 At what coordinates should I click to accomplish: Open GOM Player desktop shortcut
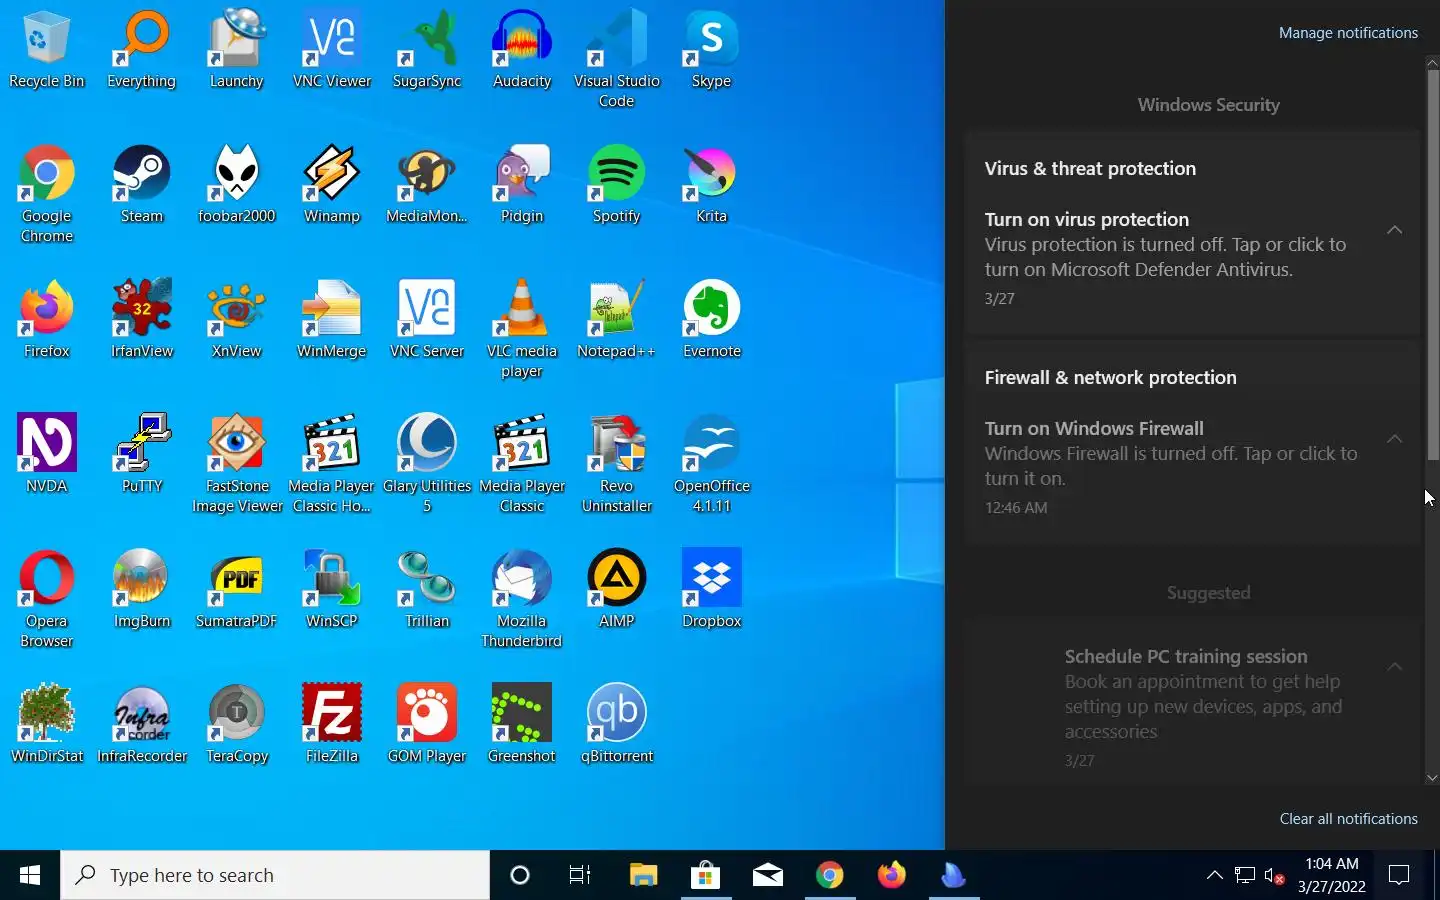tap(426, 725)
